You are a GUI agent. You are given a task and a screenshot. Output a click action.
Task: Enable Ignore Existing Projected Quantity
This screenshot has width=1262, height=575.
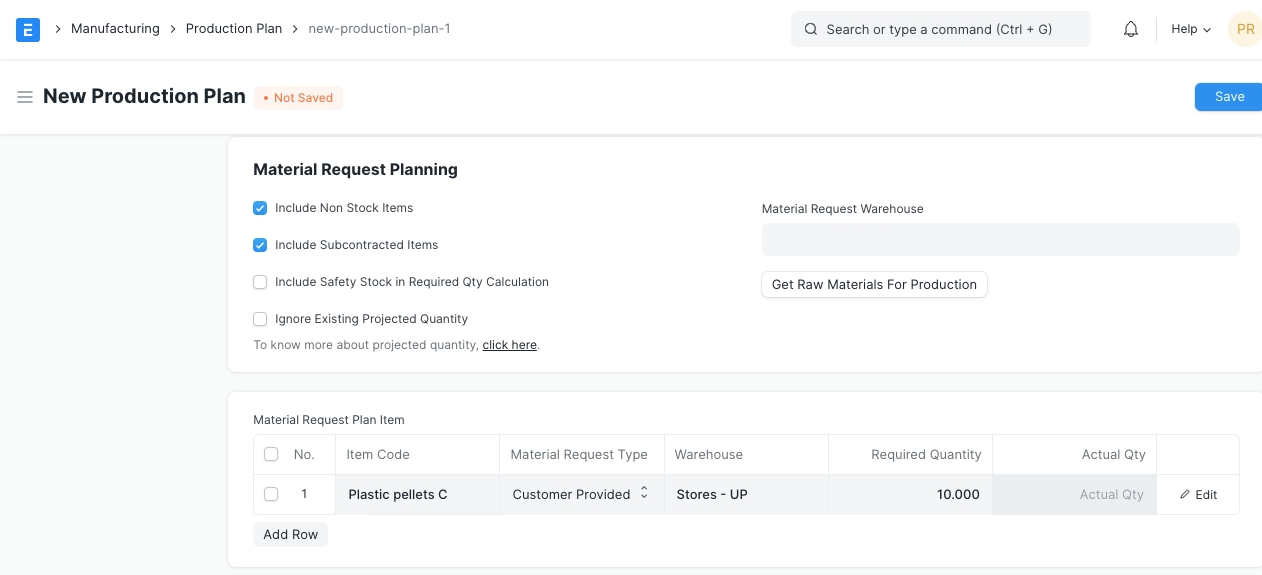[x=260, y=319]
